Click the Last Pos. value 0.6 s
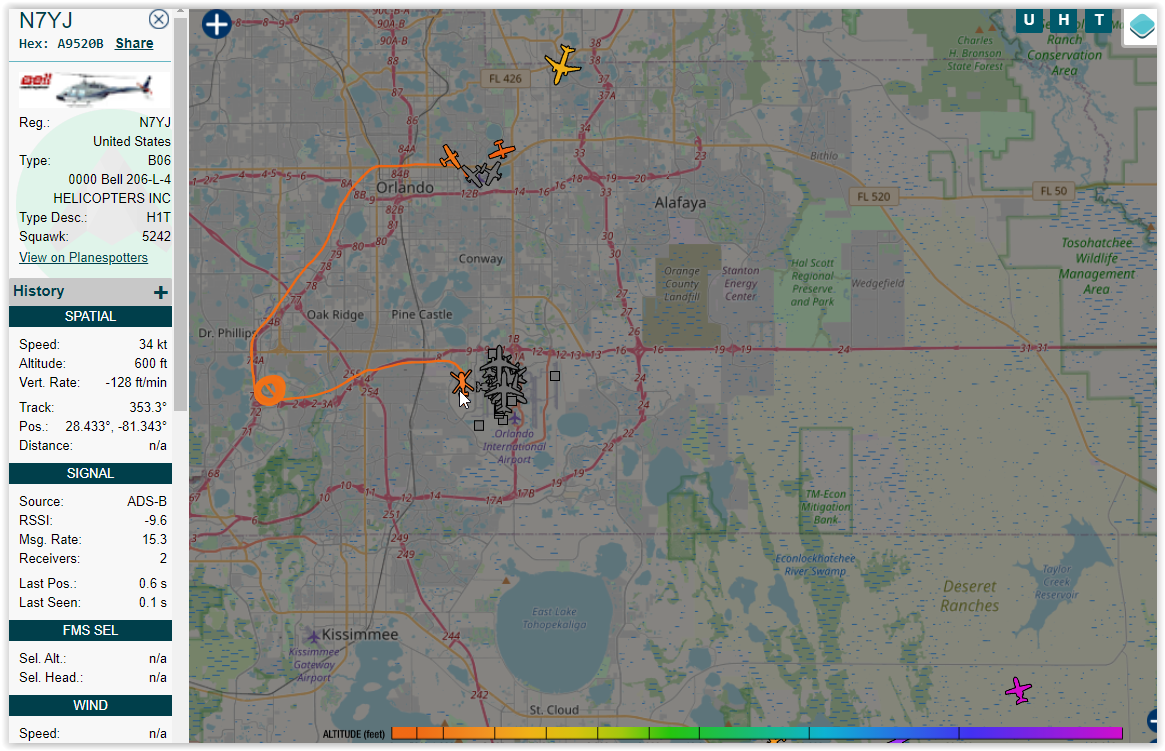 153,583
